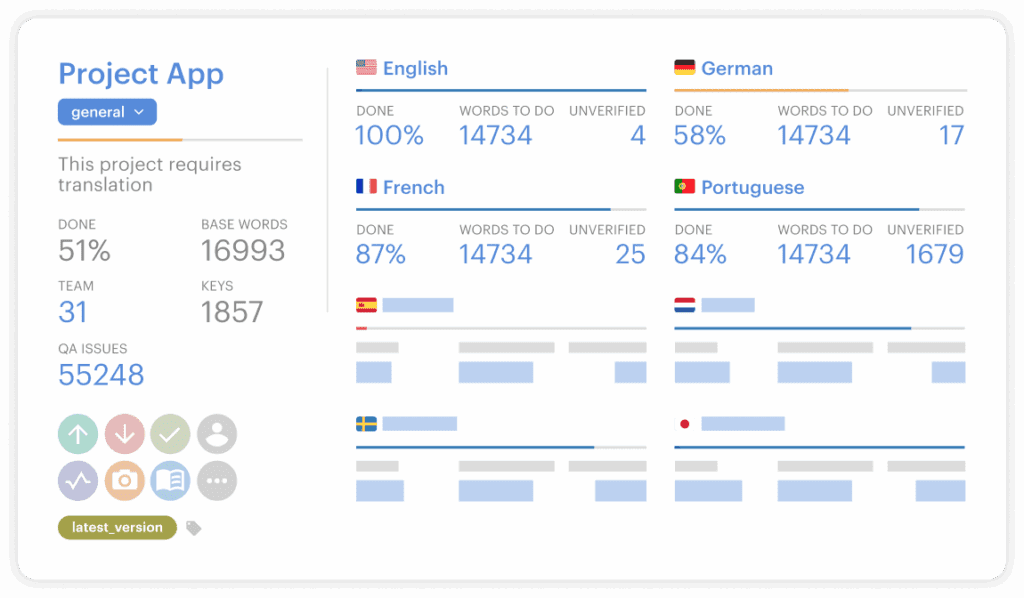Open the glossary book icon
Screen dimensions: 1024x598
coord(170,481)
